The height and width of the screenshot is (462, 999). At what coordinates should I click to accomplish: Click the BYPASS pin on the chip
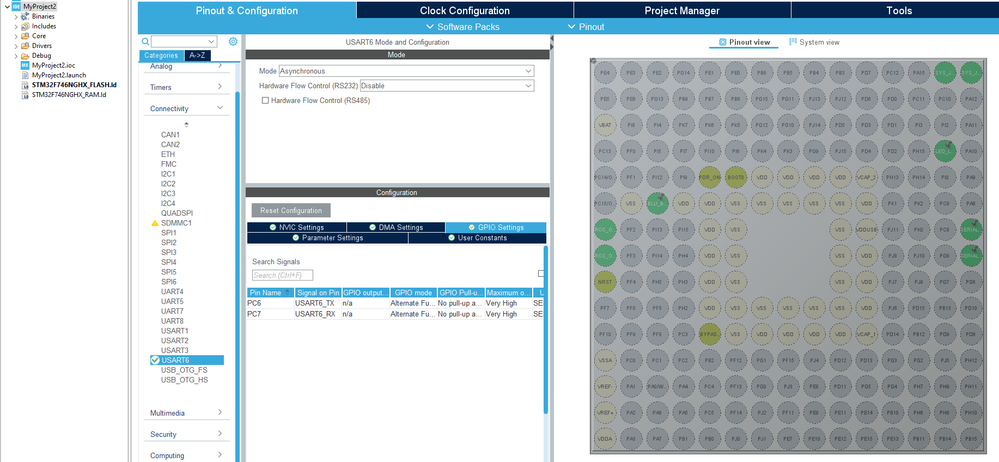click(x=709, y=333)
